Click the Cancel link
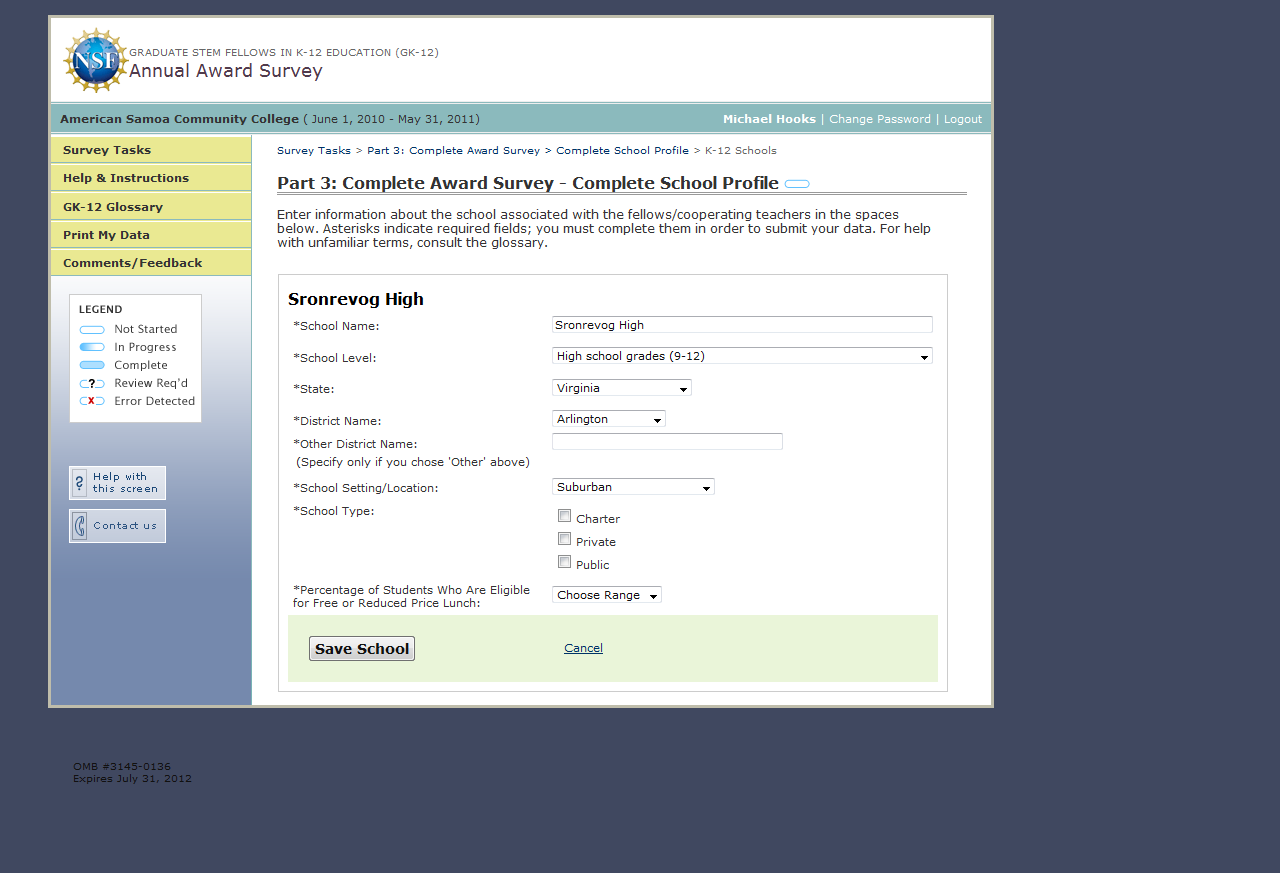This screenshot has height=873, width=1280. (583, 648)
